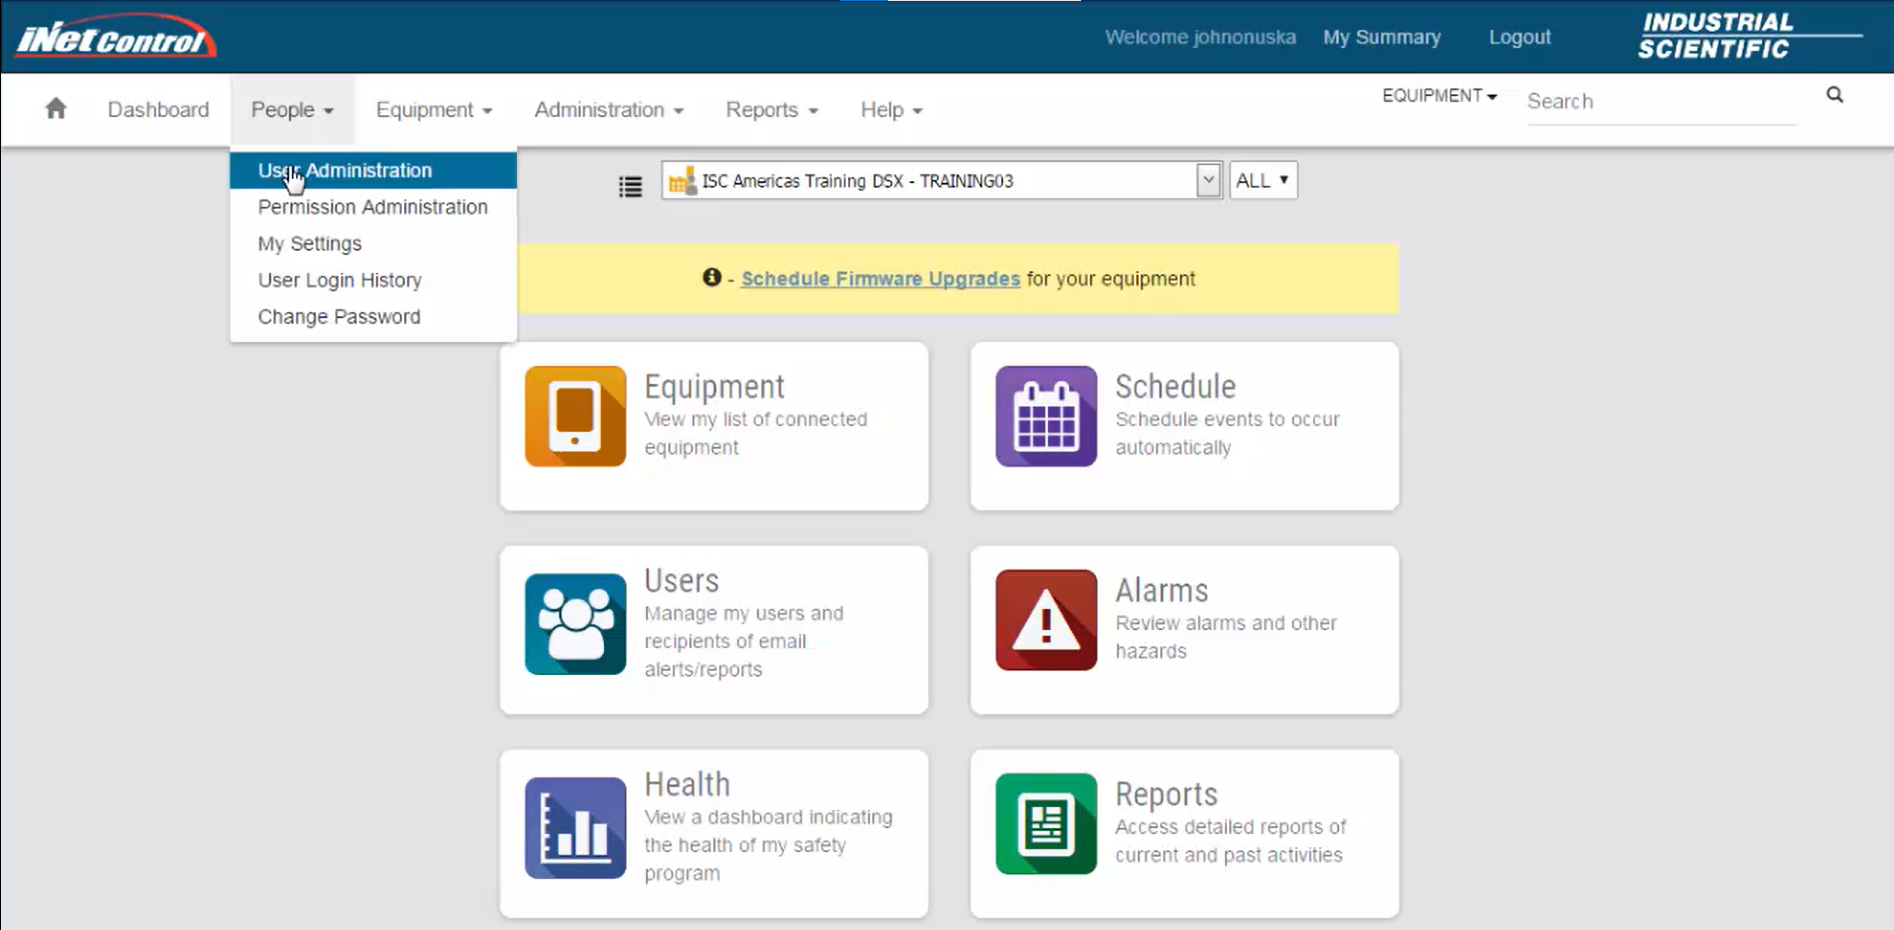The height and width of the screenshot is (930, 1894).
Task: Toggle the list view icon
Action: (x=630, y=186)
